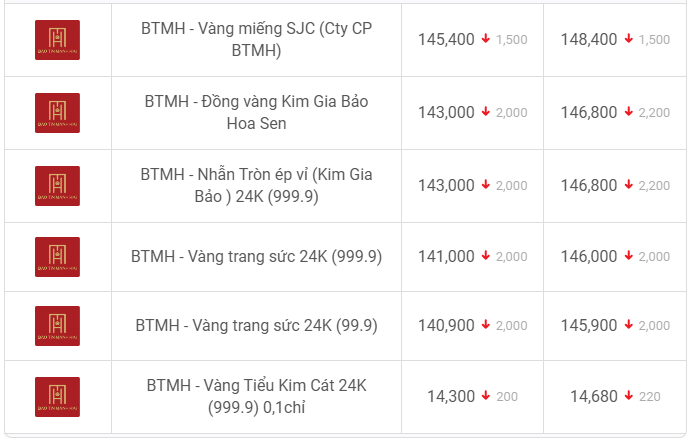Open BTMH - Vàng miếng SJC (Cty CP BTMH)
This screenshot has height=441, width=699.
[x=256, y=39]
